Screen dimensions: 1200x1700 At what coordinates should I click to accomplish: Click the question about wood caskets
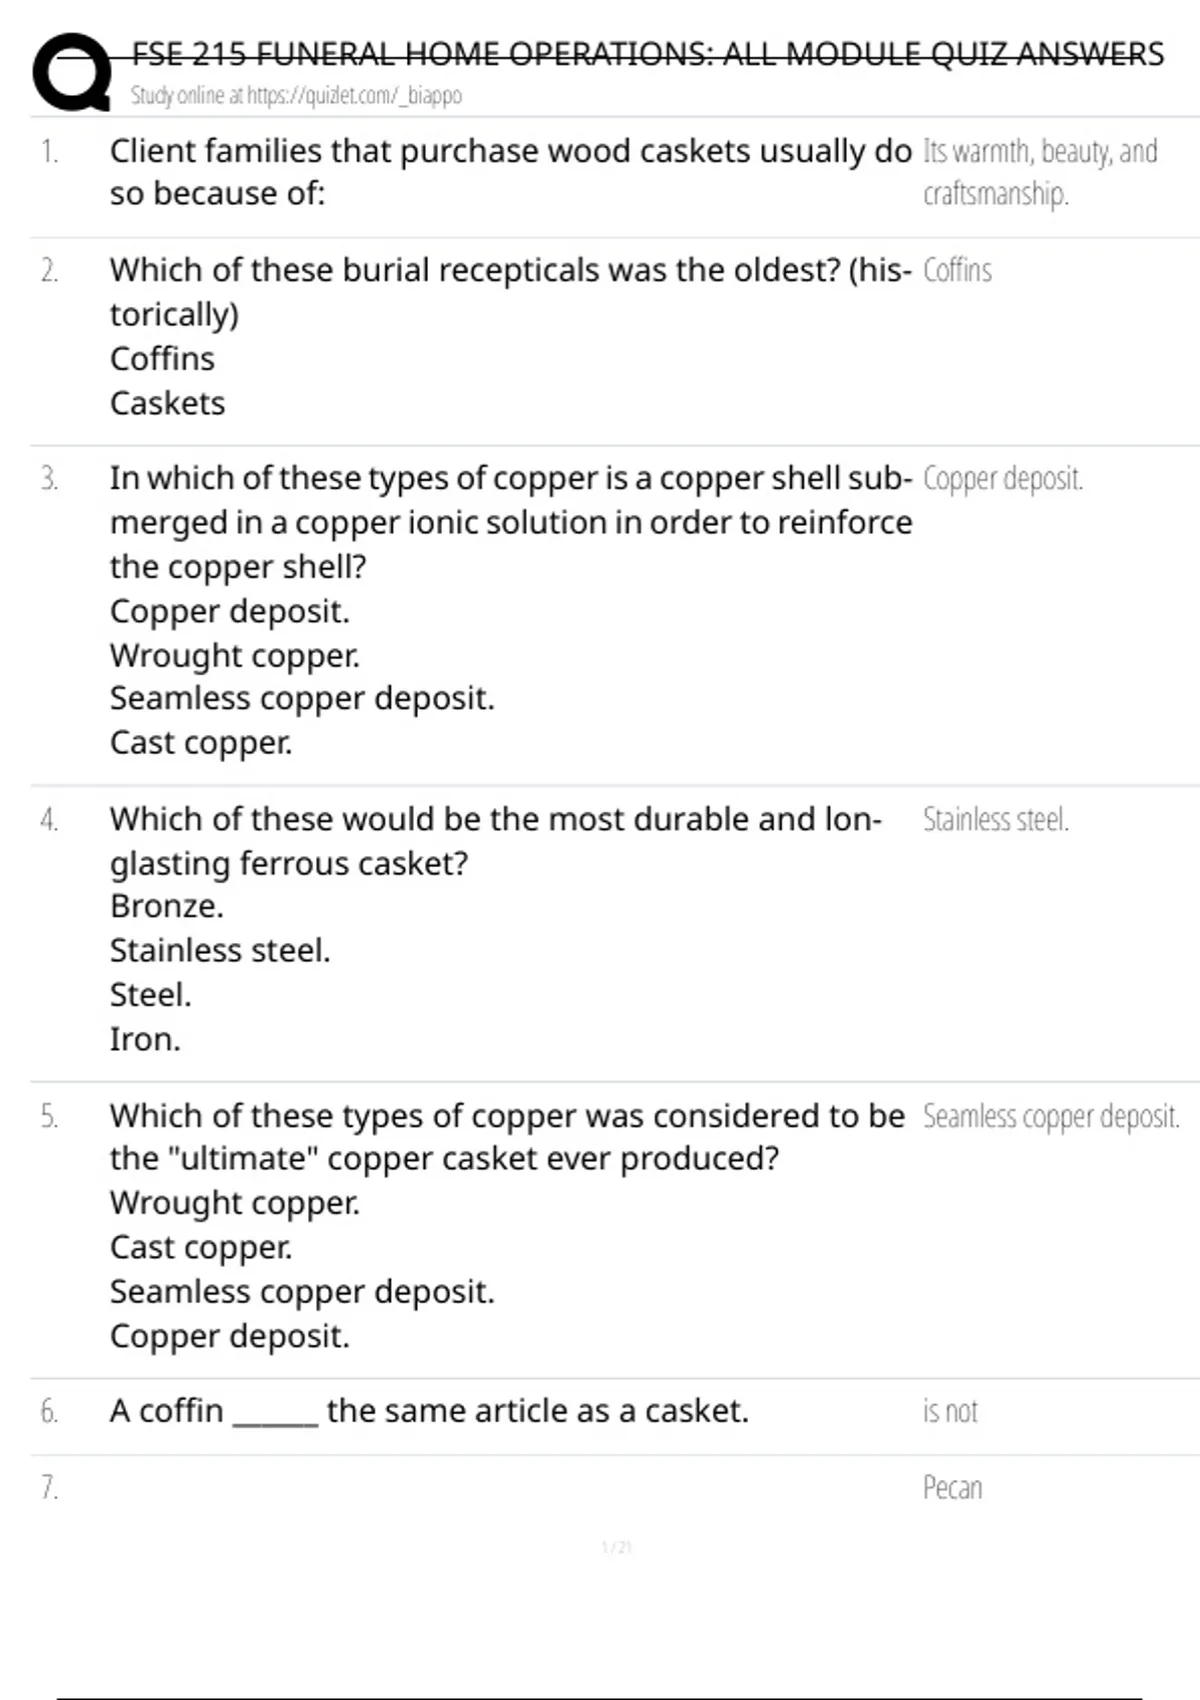click(510, 172)
